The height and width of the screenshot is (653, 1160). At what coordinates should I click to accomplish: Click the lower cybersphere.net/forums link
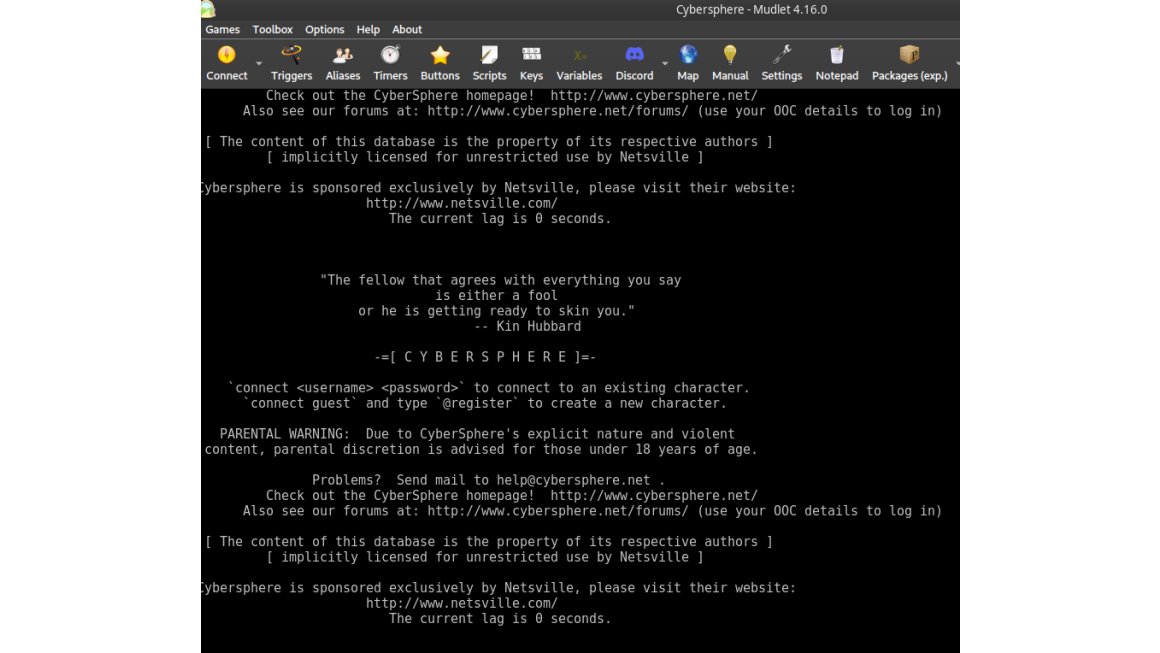click(558, 511)
